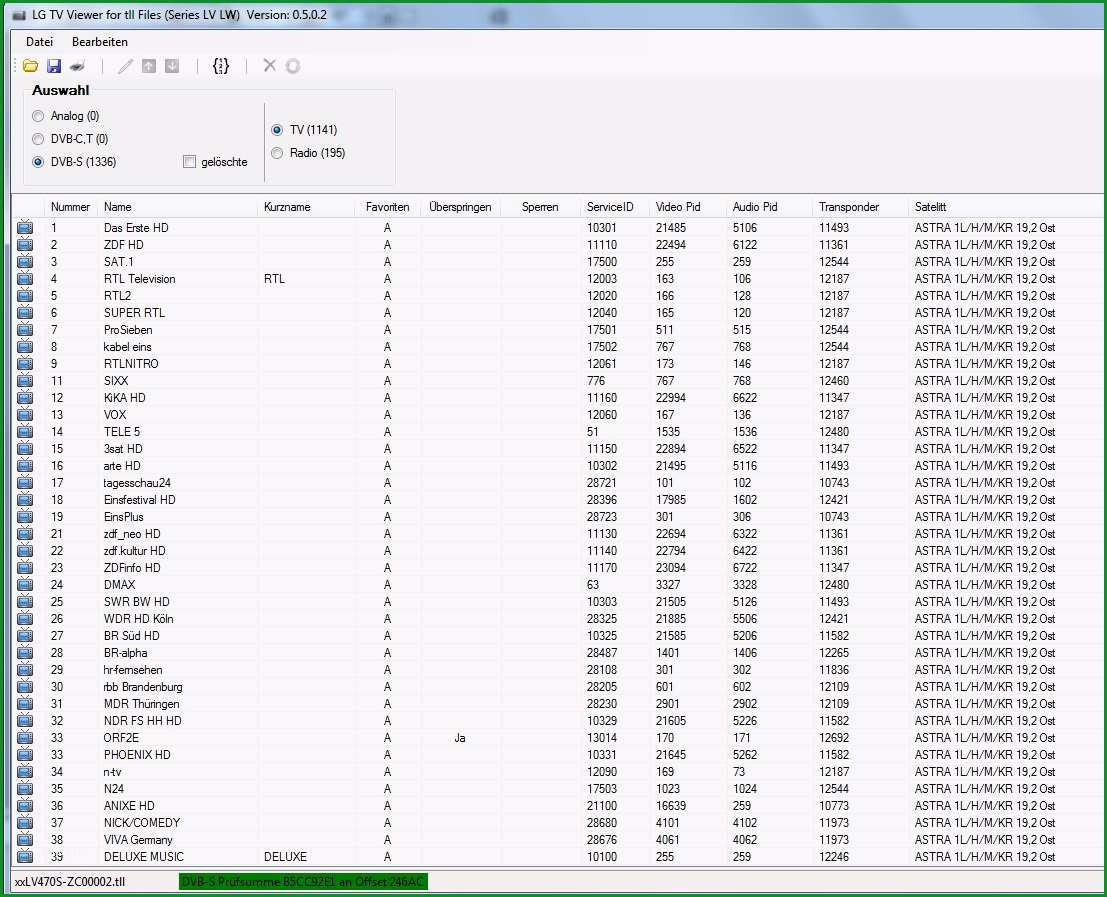Click the circular restore toolbar icon
This screenshot has height=897, width=1107.
[x=293, y=66]
